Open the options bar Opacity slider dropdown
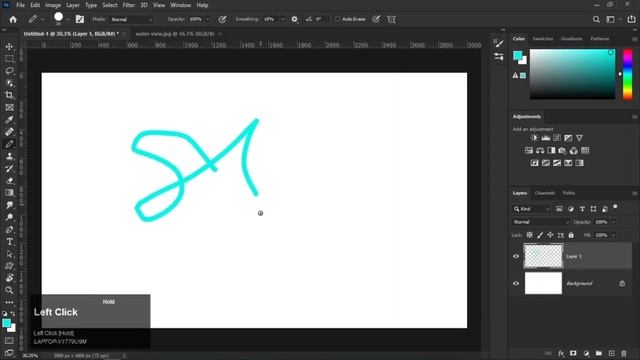640x360 pixels. click(207, 19)
